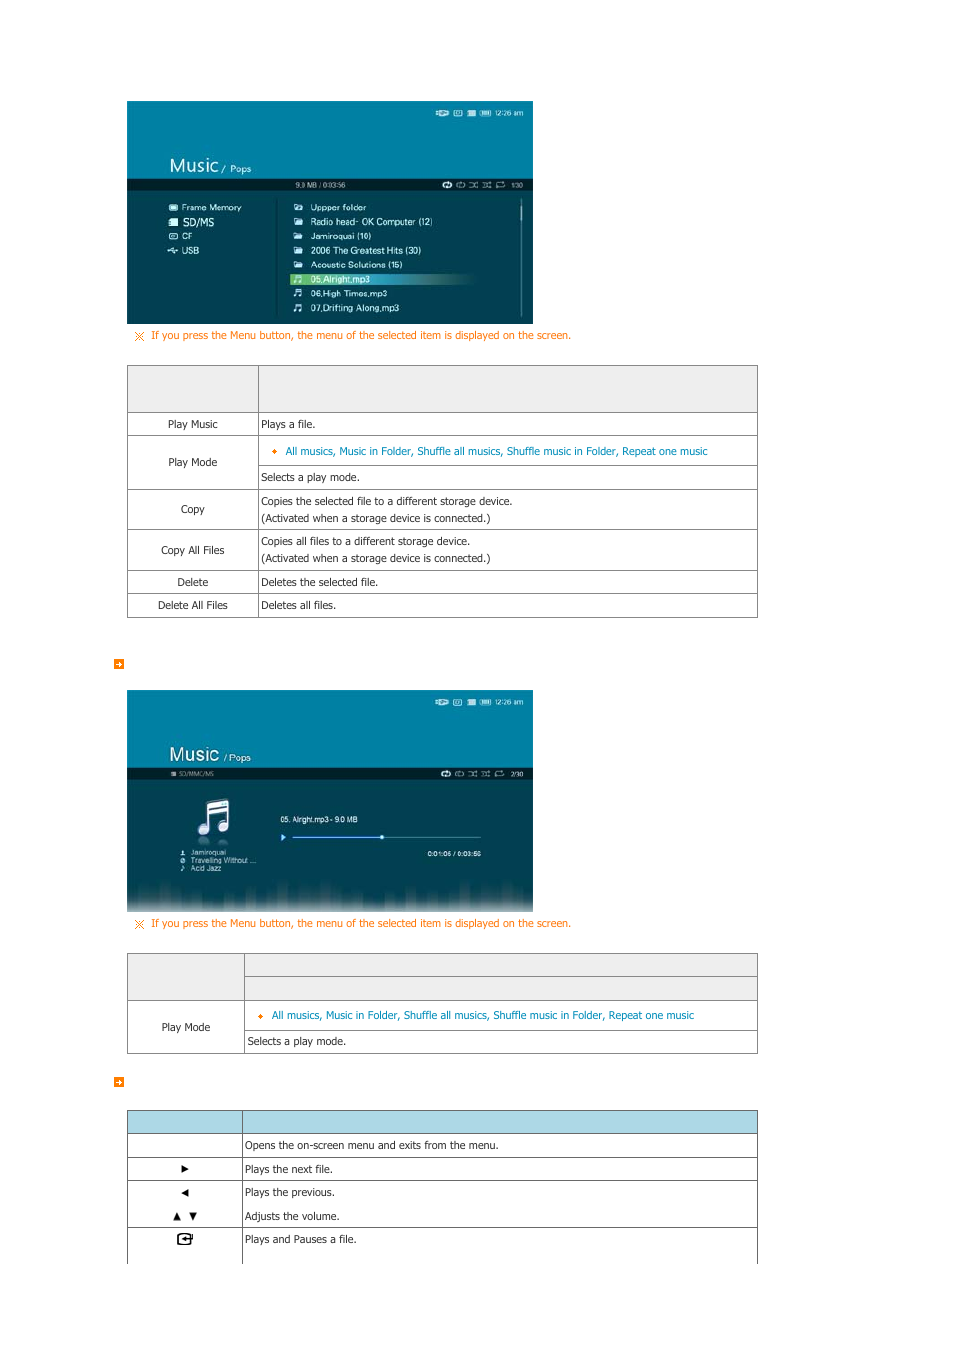Click battery status icon on playback screen
Screen dimensions: 954x1350
pyautogui.click(x=485, y=702)
